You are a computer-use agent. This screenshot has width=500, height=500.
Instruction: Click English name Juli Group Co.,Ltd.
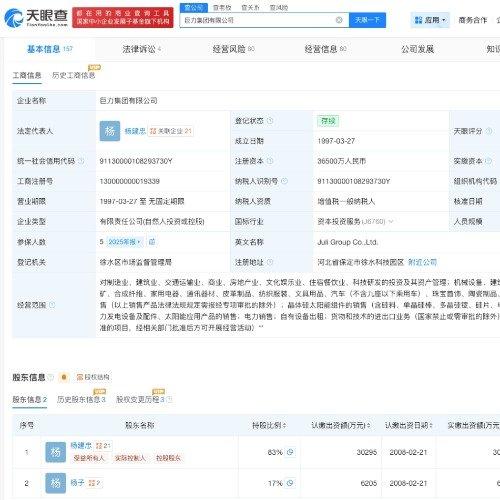click(x=347, y=242)
